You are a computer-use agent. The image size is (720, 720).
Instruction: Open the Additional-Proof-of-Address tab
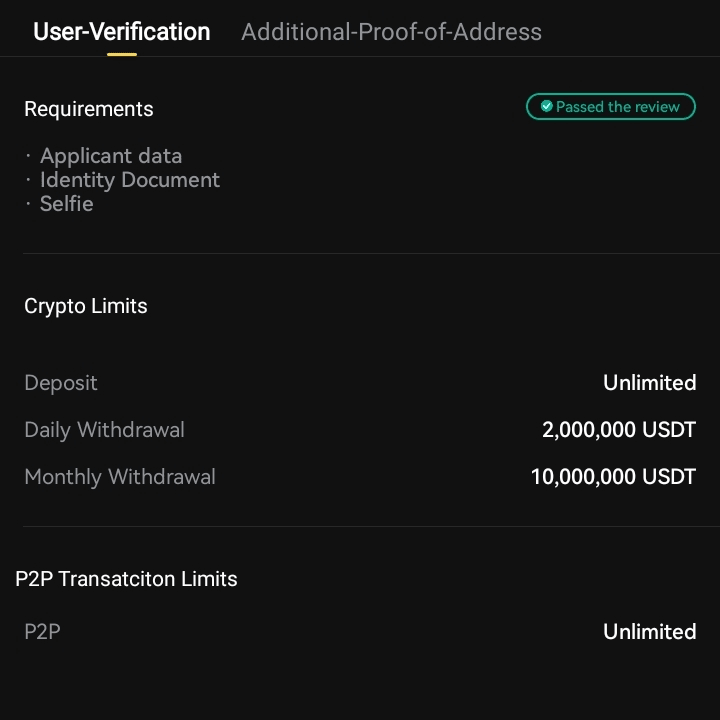(x=391, y=32)
